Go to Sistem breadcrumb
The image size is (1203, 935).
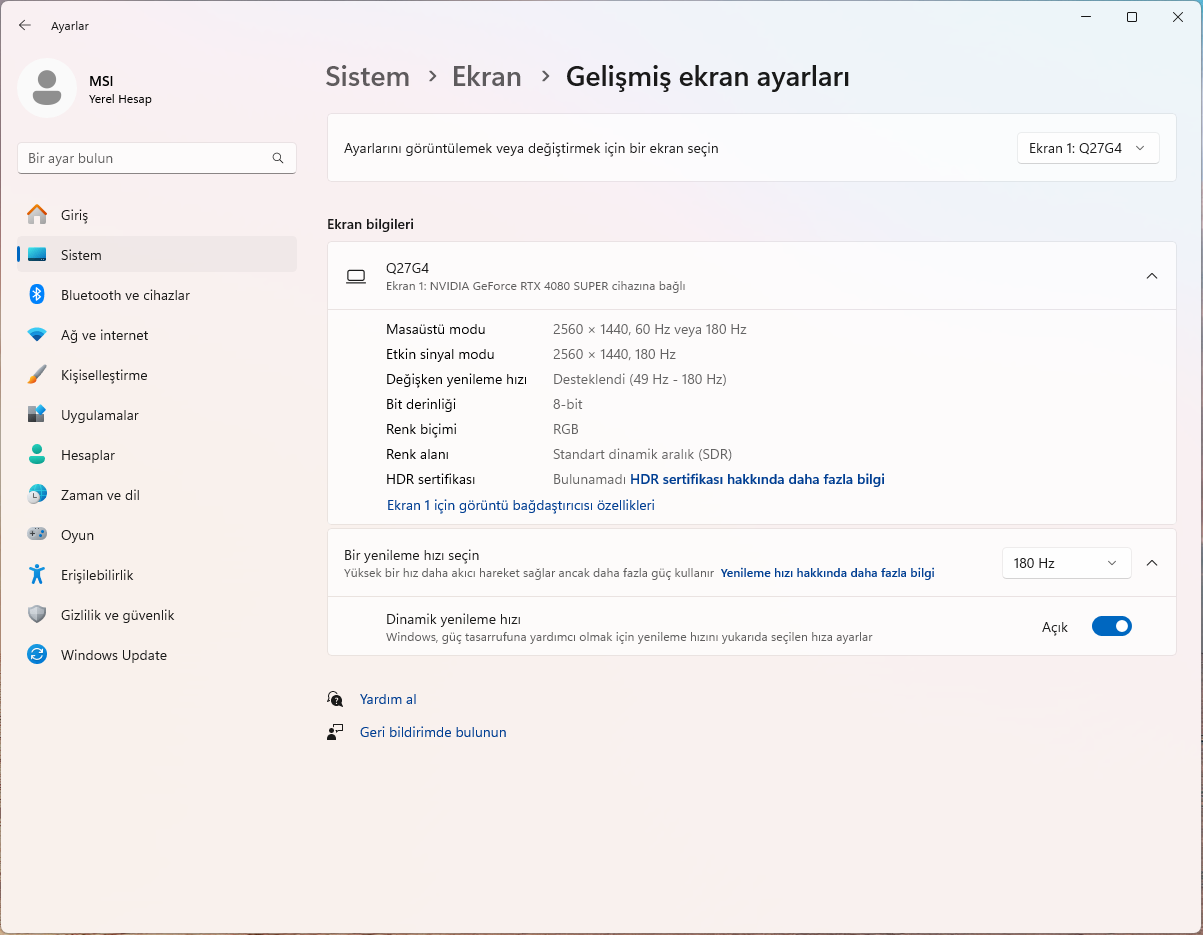[367, 77]
